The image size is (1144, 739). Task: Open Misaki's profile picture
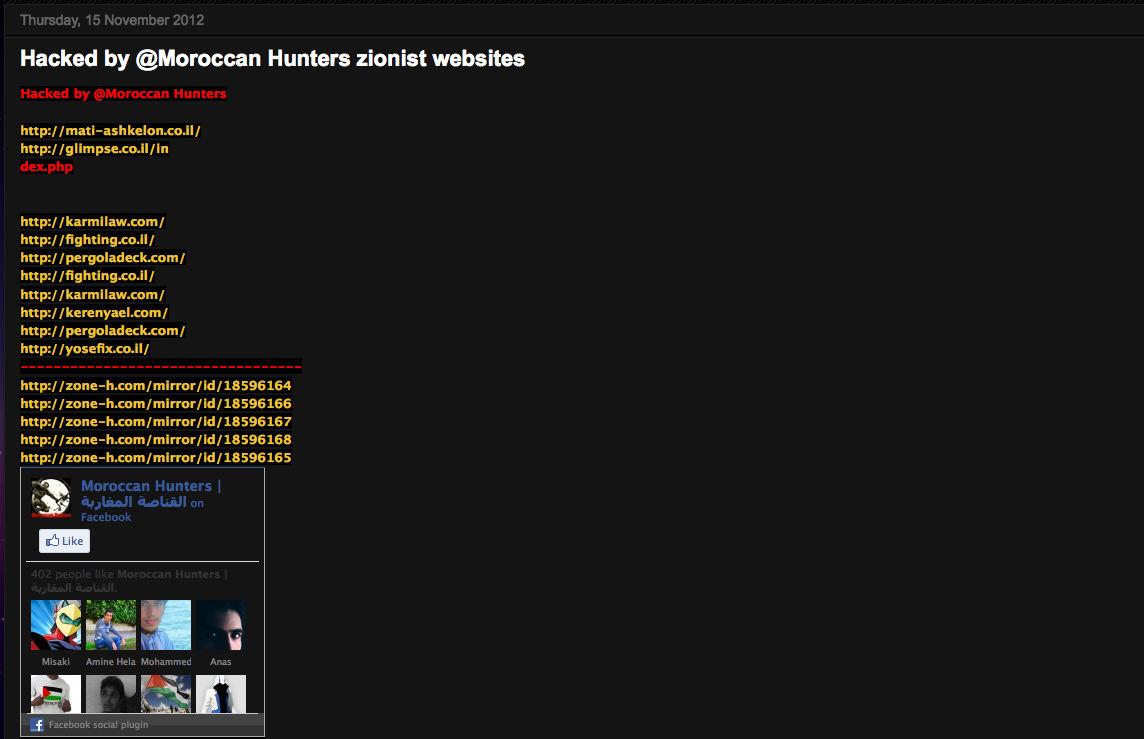(56, 625)
